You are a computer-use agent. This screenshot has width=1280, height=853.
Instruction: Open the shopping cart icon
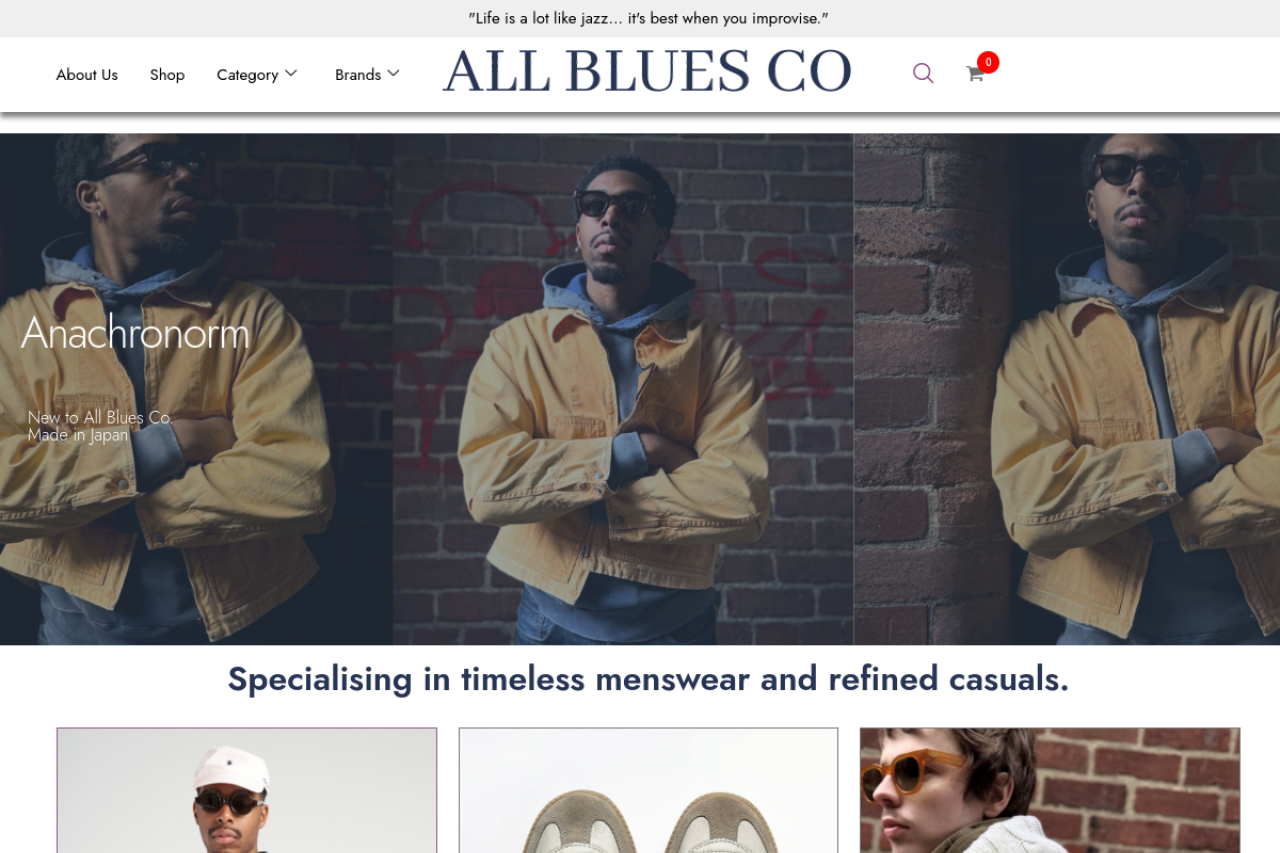pos(975,73)
